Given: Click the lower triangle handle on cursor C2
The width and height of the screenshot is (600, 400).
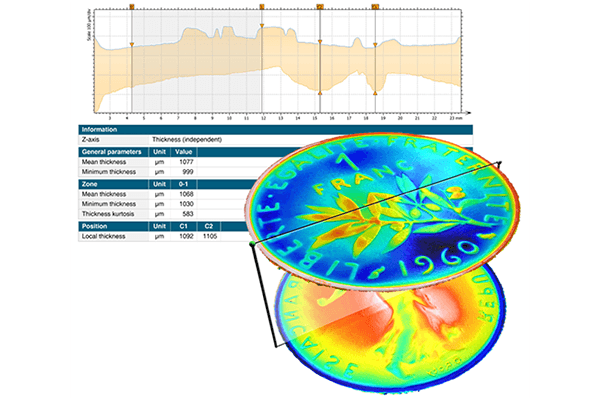Looking at the screenshot, I should (320, 93).
